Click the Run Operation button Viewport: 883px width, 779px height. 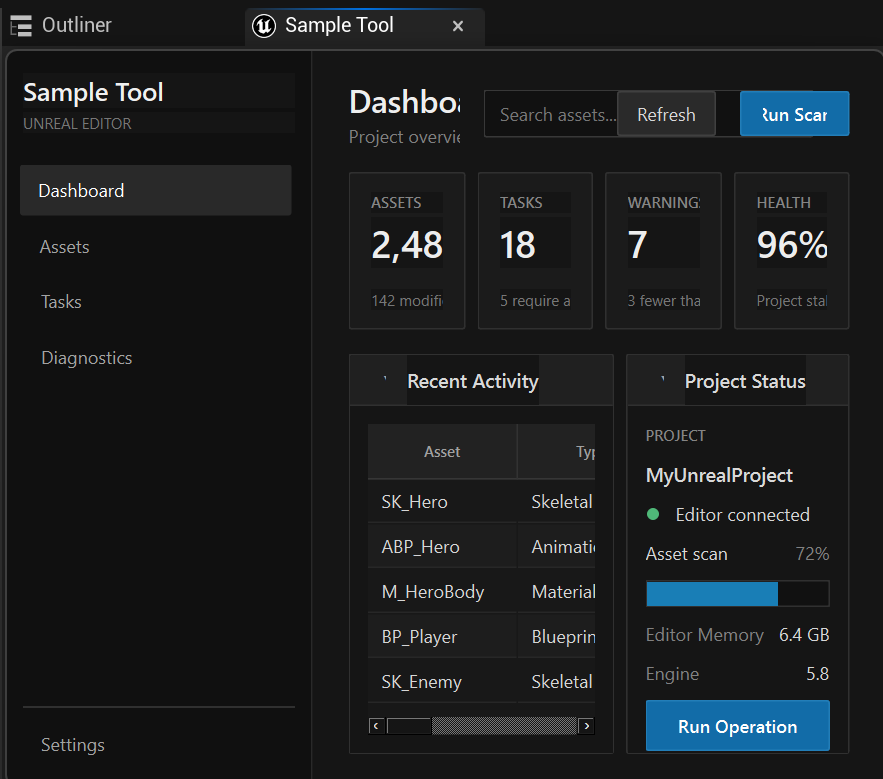(x=738, y=725)
